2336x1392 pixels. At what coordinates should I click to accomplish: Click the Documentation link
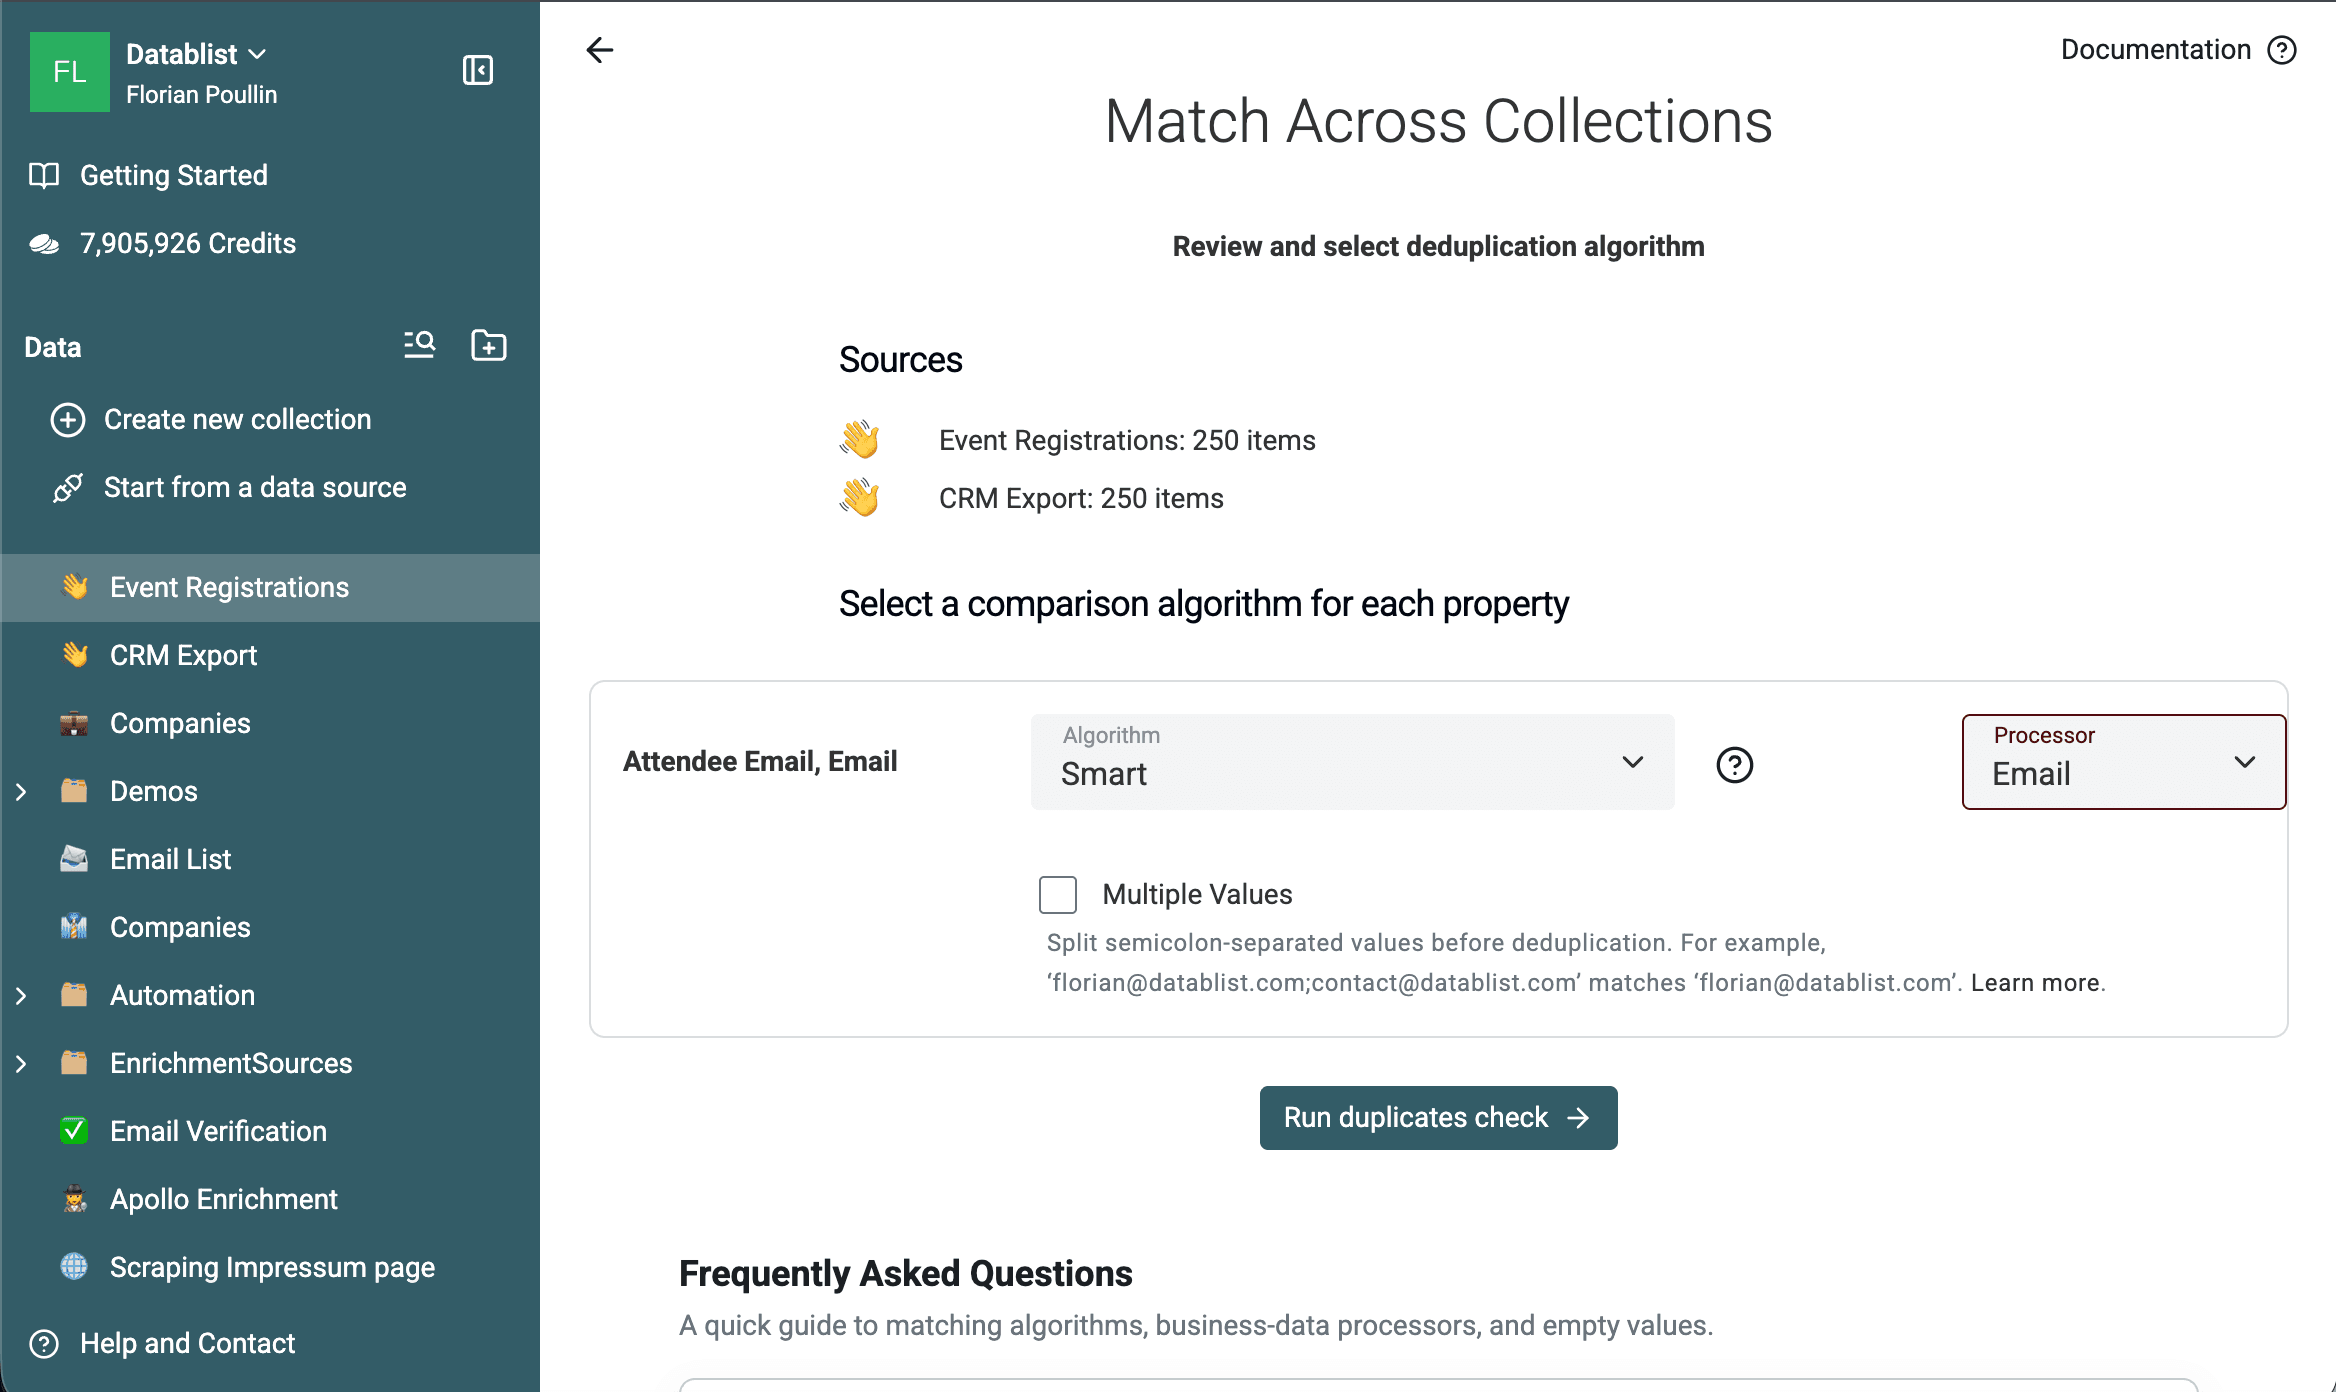pyautogui.click(x=2155, y=50)
